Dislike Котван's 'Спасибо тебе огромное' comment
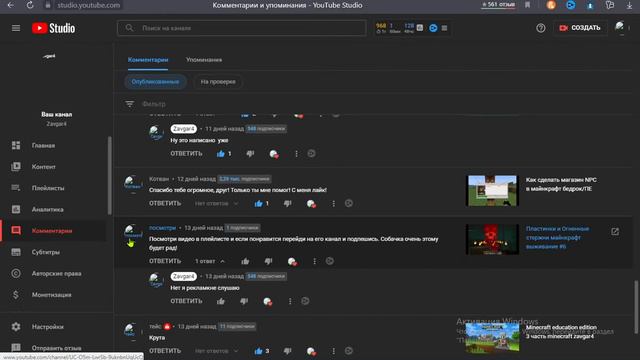Viewport: 640px width, 360px height. pos(288,203)
